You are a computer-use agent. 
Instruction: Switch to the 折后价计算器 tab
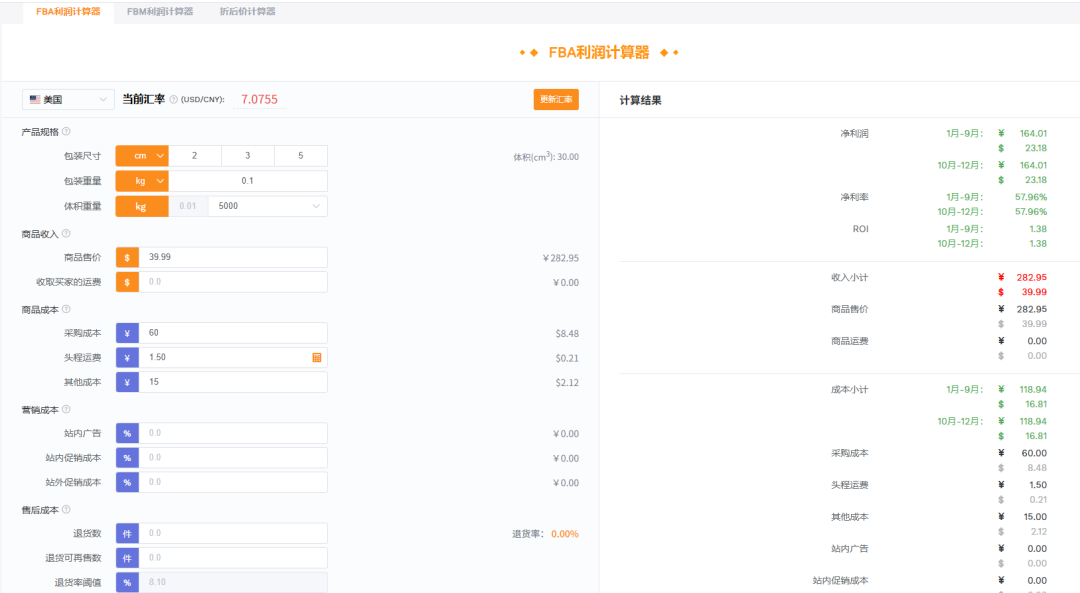point(246,12)
